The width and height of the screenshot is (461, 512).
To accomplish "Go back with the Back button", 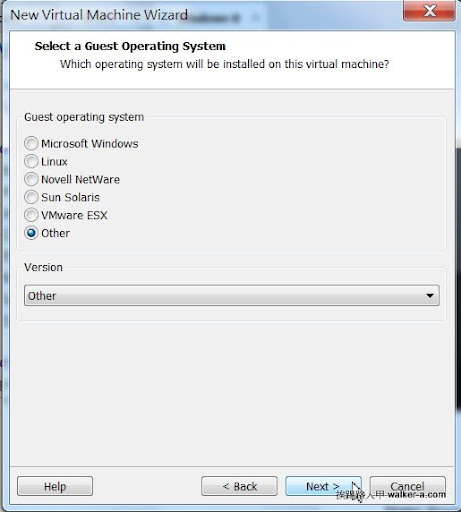I will pos(239,486).
